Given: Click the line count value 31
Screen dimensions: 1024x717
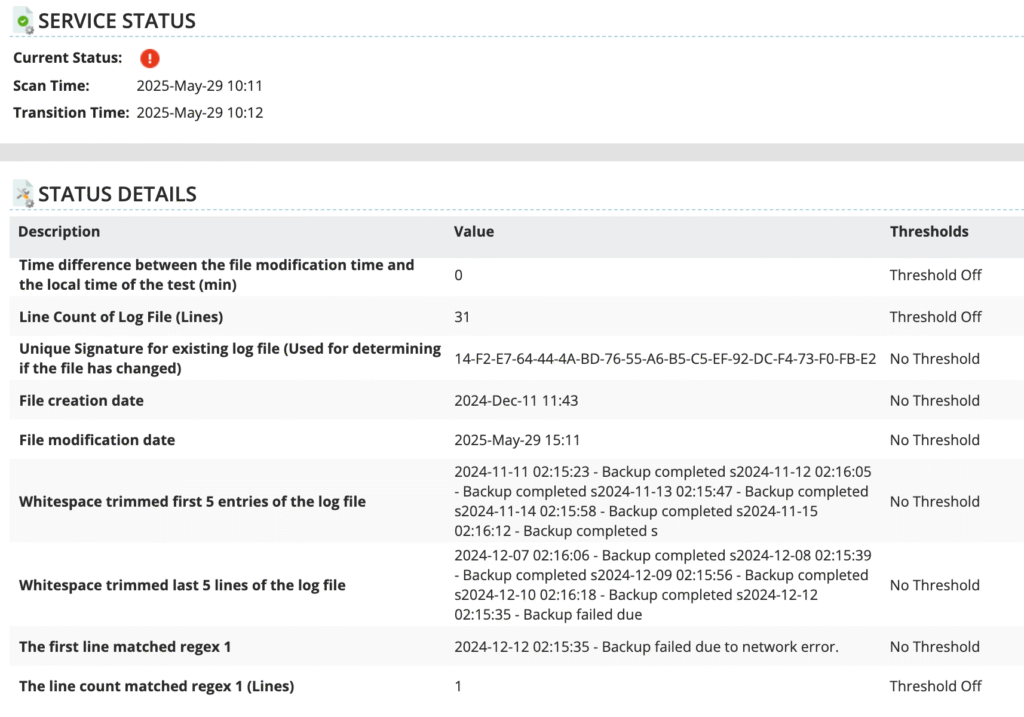Looking at the screenshot, I should (x=462, y=317).
